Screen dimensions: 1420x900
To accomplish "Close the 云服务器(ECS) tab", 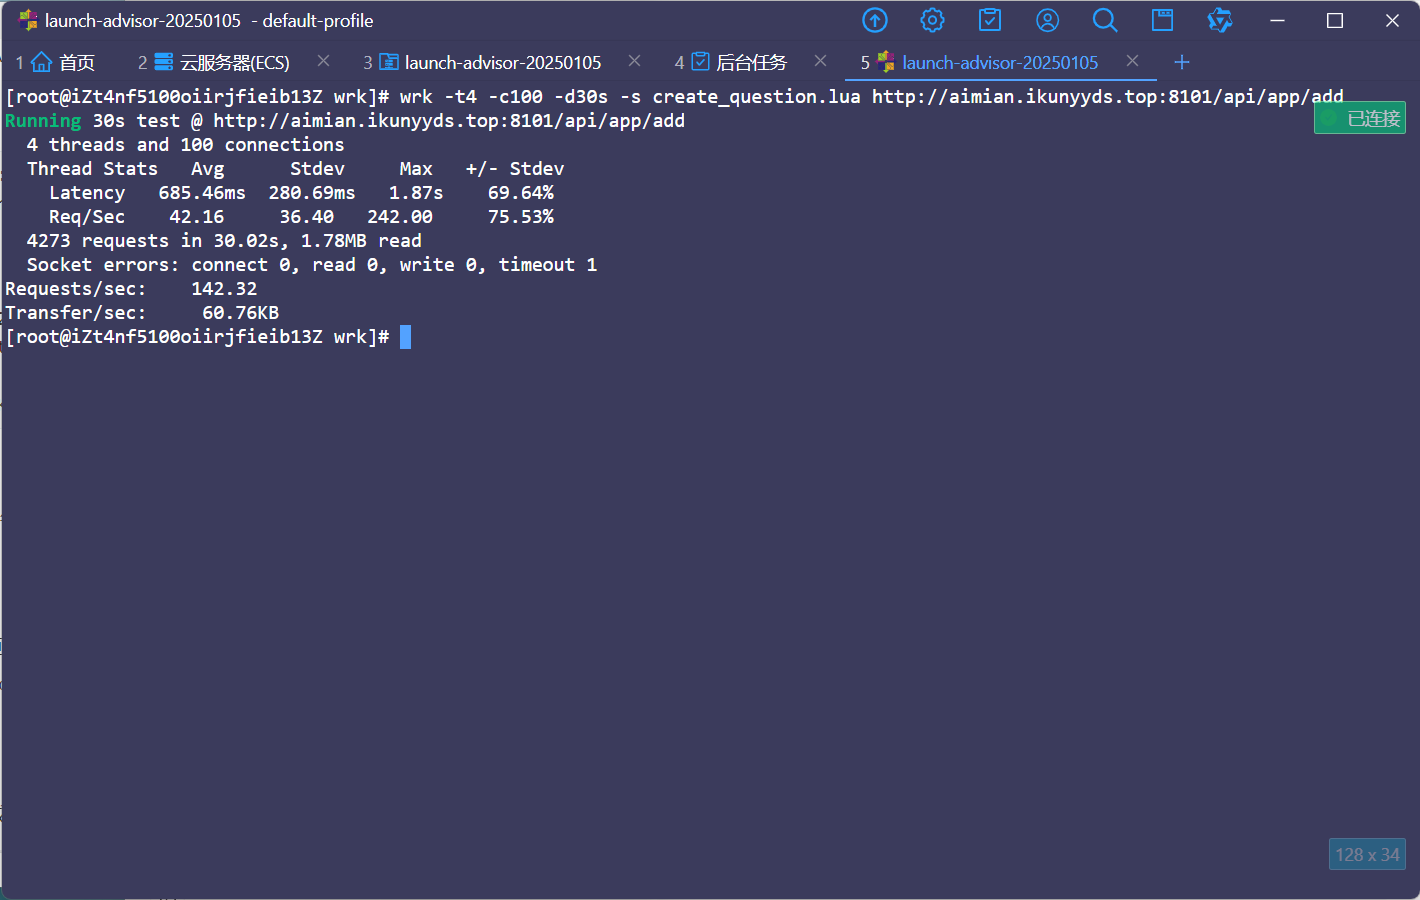I will 323,61.
